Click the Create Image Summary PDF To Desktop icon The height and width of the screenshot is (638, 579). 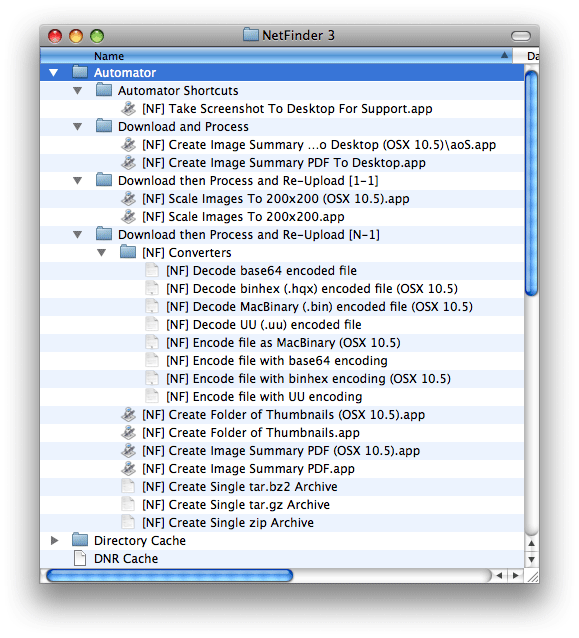(128, 162)
